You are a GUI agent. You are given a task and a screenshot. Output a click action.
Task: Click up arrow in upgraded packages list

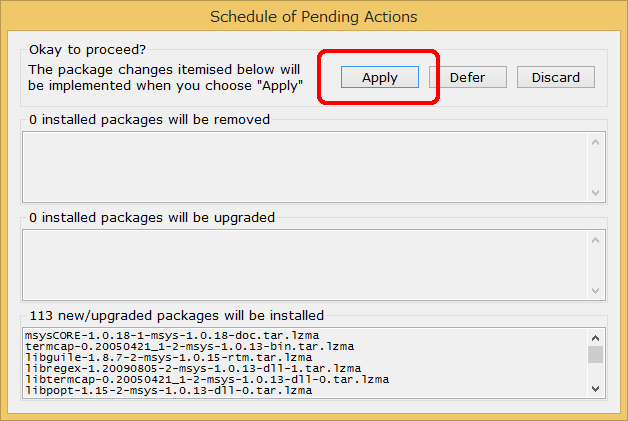point(596,240)
